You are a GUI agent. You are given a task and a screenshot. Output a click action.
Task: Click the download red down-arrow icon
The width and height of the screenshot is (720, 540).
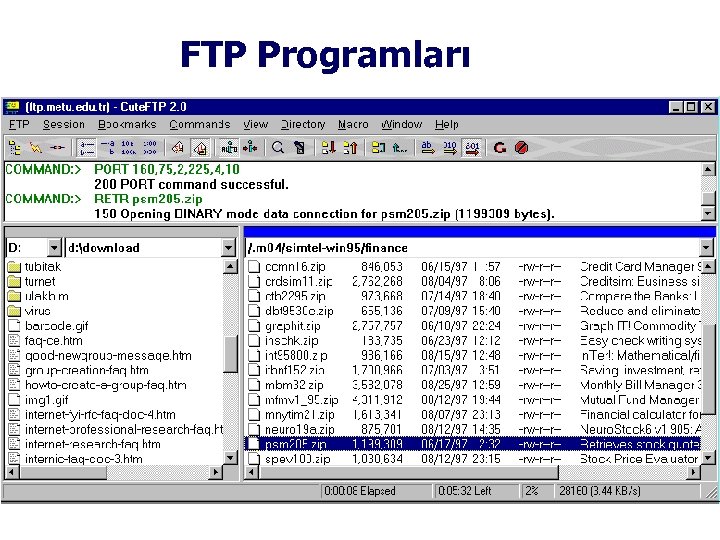(x=328, y=148)
